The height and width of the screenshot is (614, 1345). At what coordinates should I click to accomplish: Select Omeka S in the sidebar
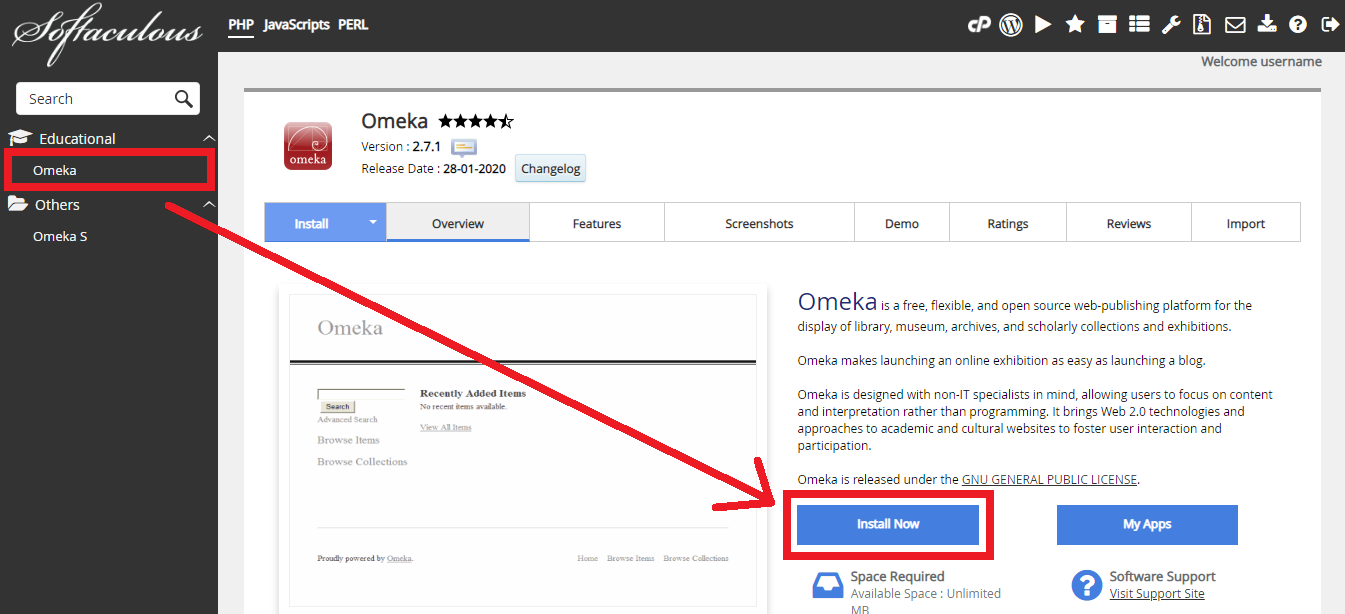[60, 237]
